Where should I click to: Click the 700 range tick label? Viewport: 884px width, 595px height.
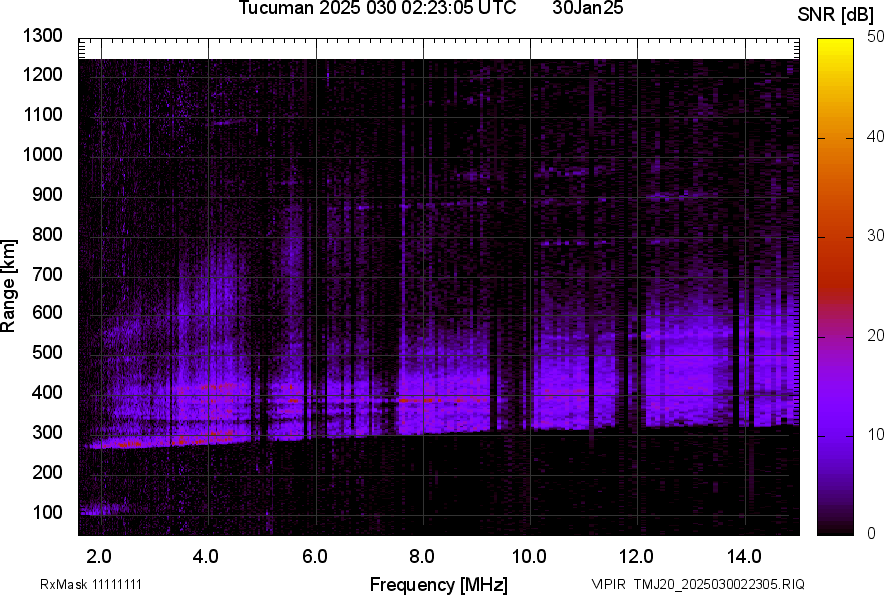(x=47, y=274)
